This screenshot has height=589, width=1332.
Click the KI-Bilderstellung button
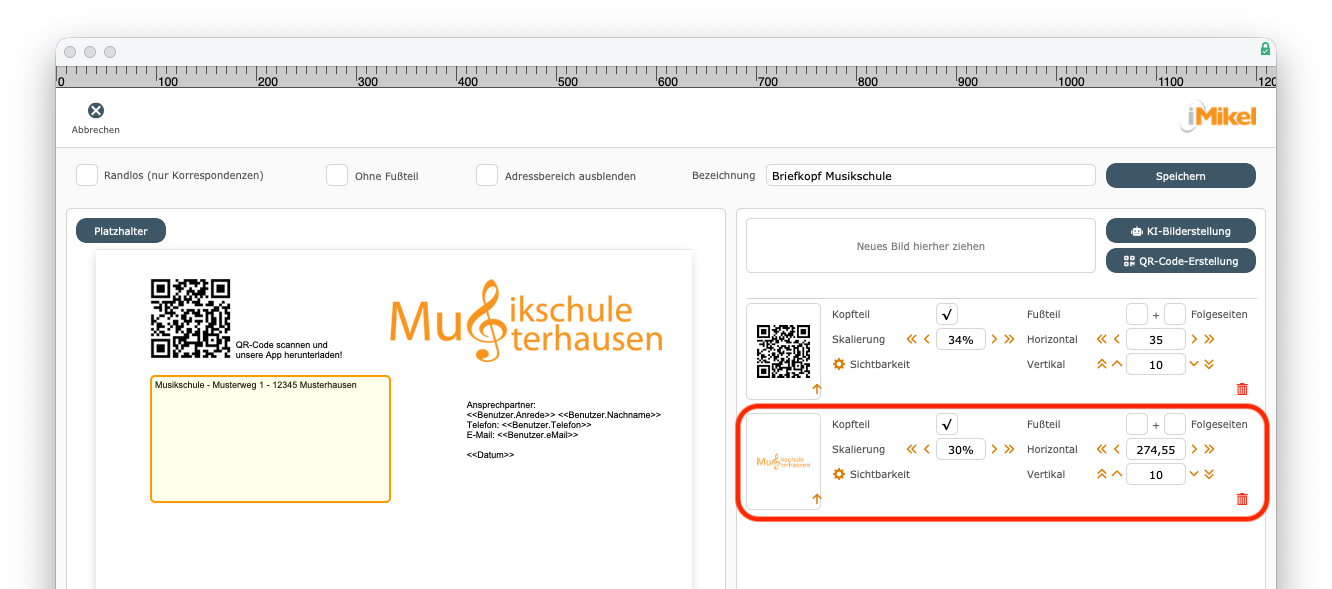point(1181,231)
